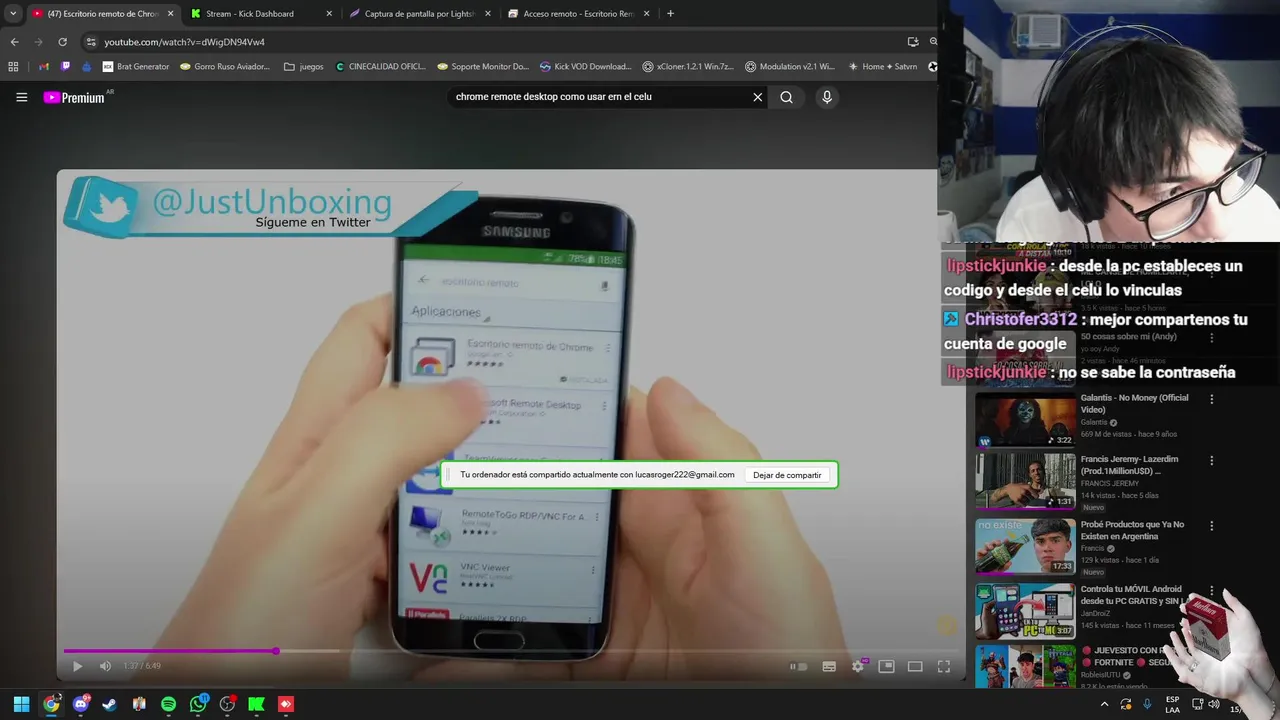Open the Soporte Monitor Do... bookmark
The width and height of the screenshot is (1280, 720).
484,67
